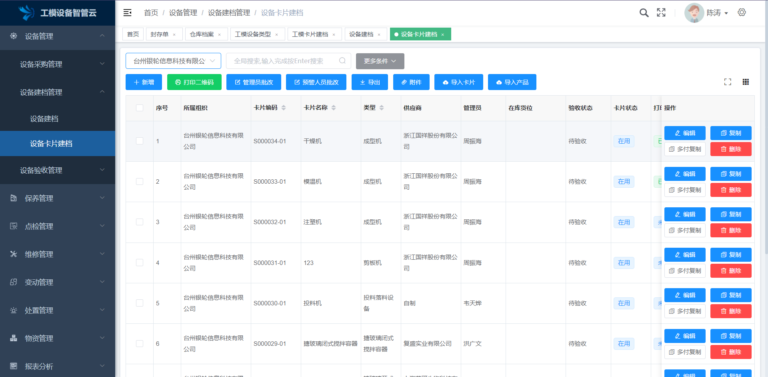Tick the select-all checkbox in table header
This screenshot has height=377, width=768.
coord(140,108)
